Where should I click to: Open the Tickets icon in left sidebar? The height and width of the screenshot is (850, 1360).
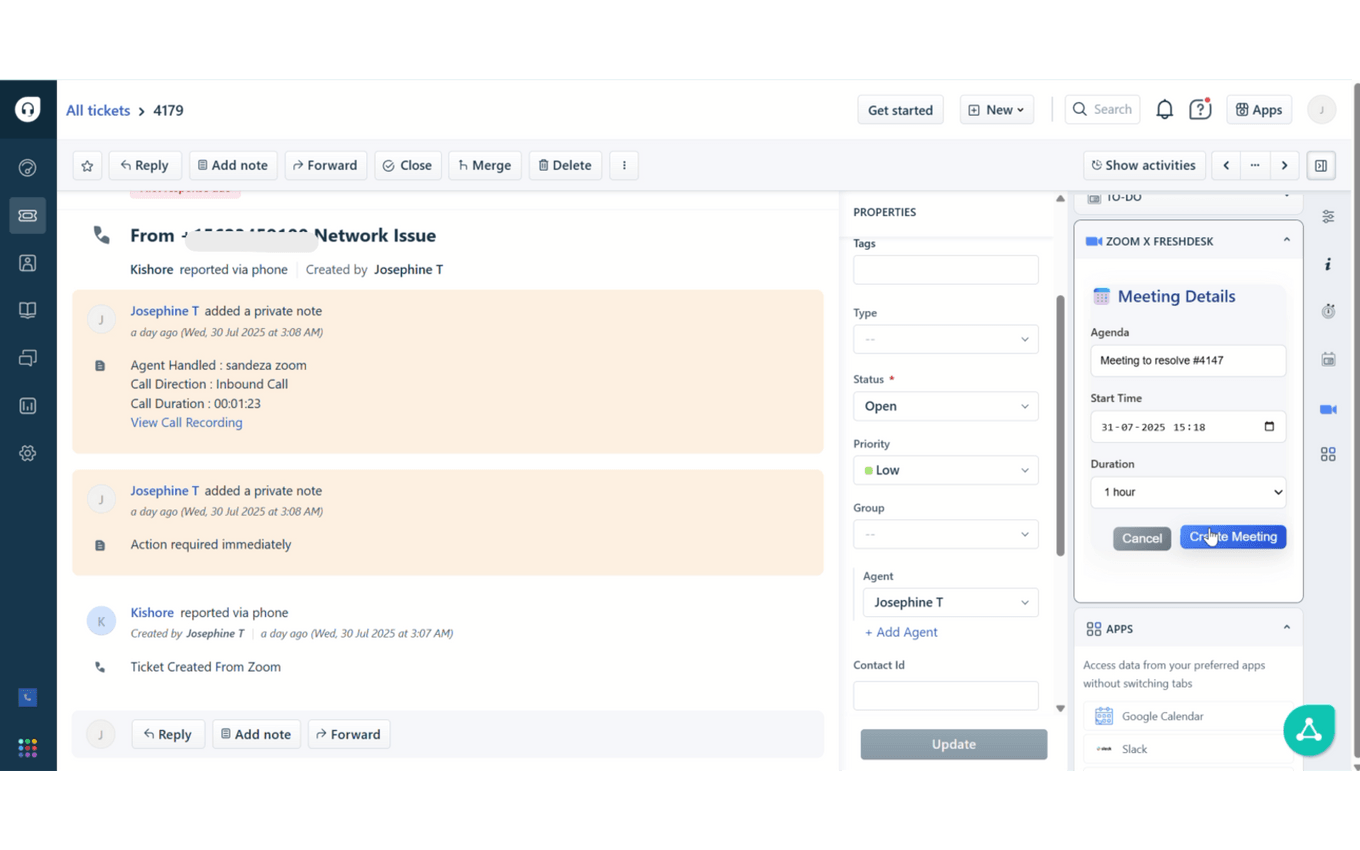[x=28, y=215]
